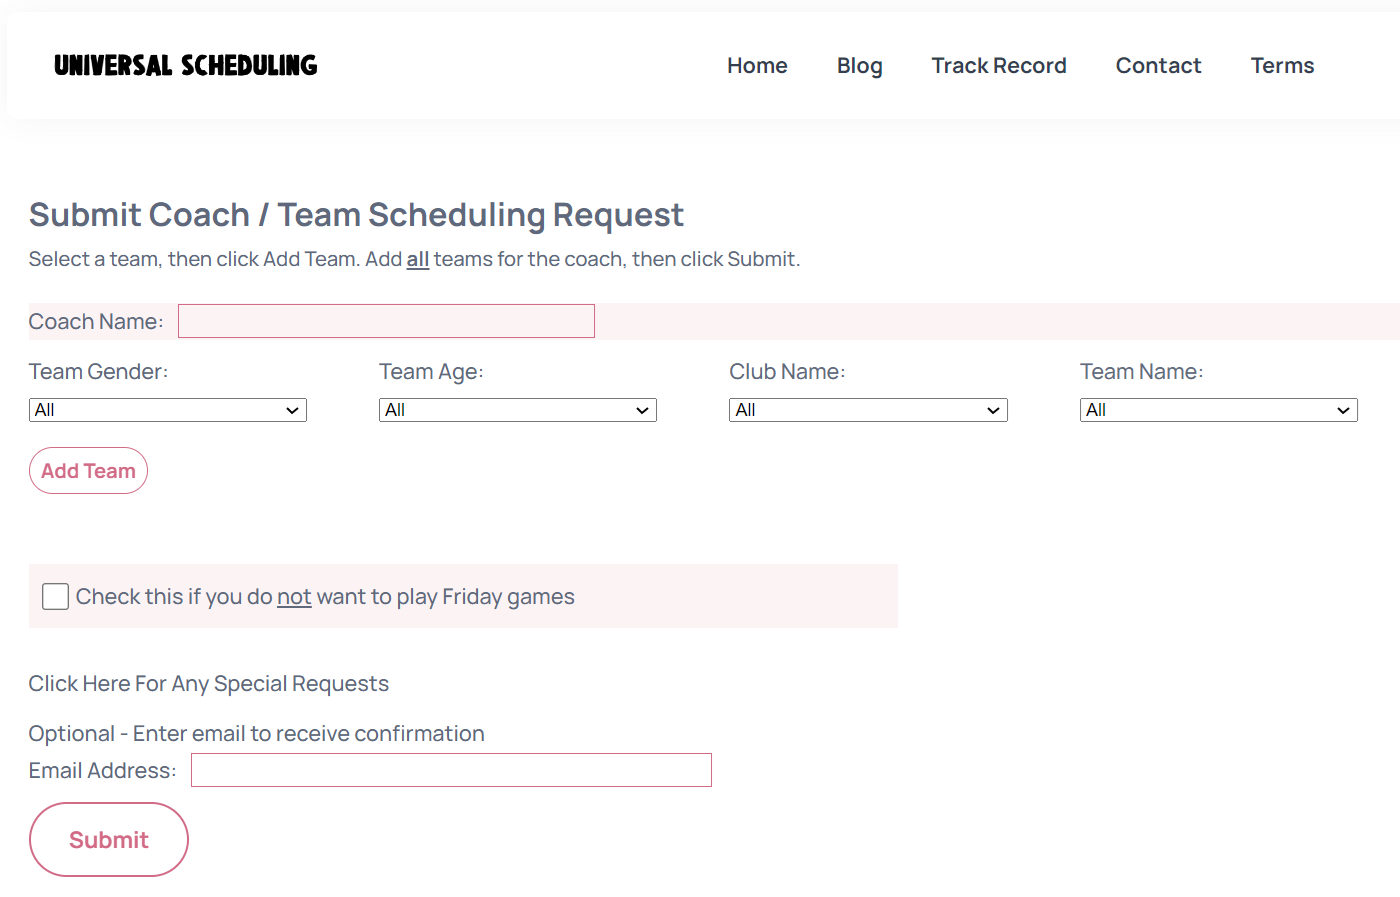
Task: Open the special requests section
Action: tap(208, 683)
